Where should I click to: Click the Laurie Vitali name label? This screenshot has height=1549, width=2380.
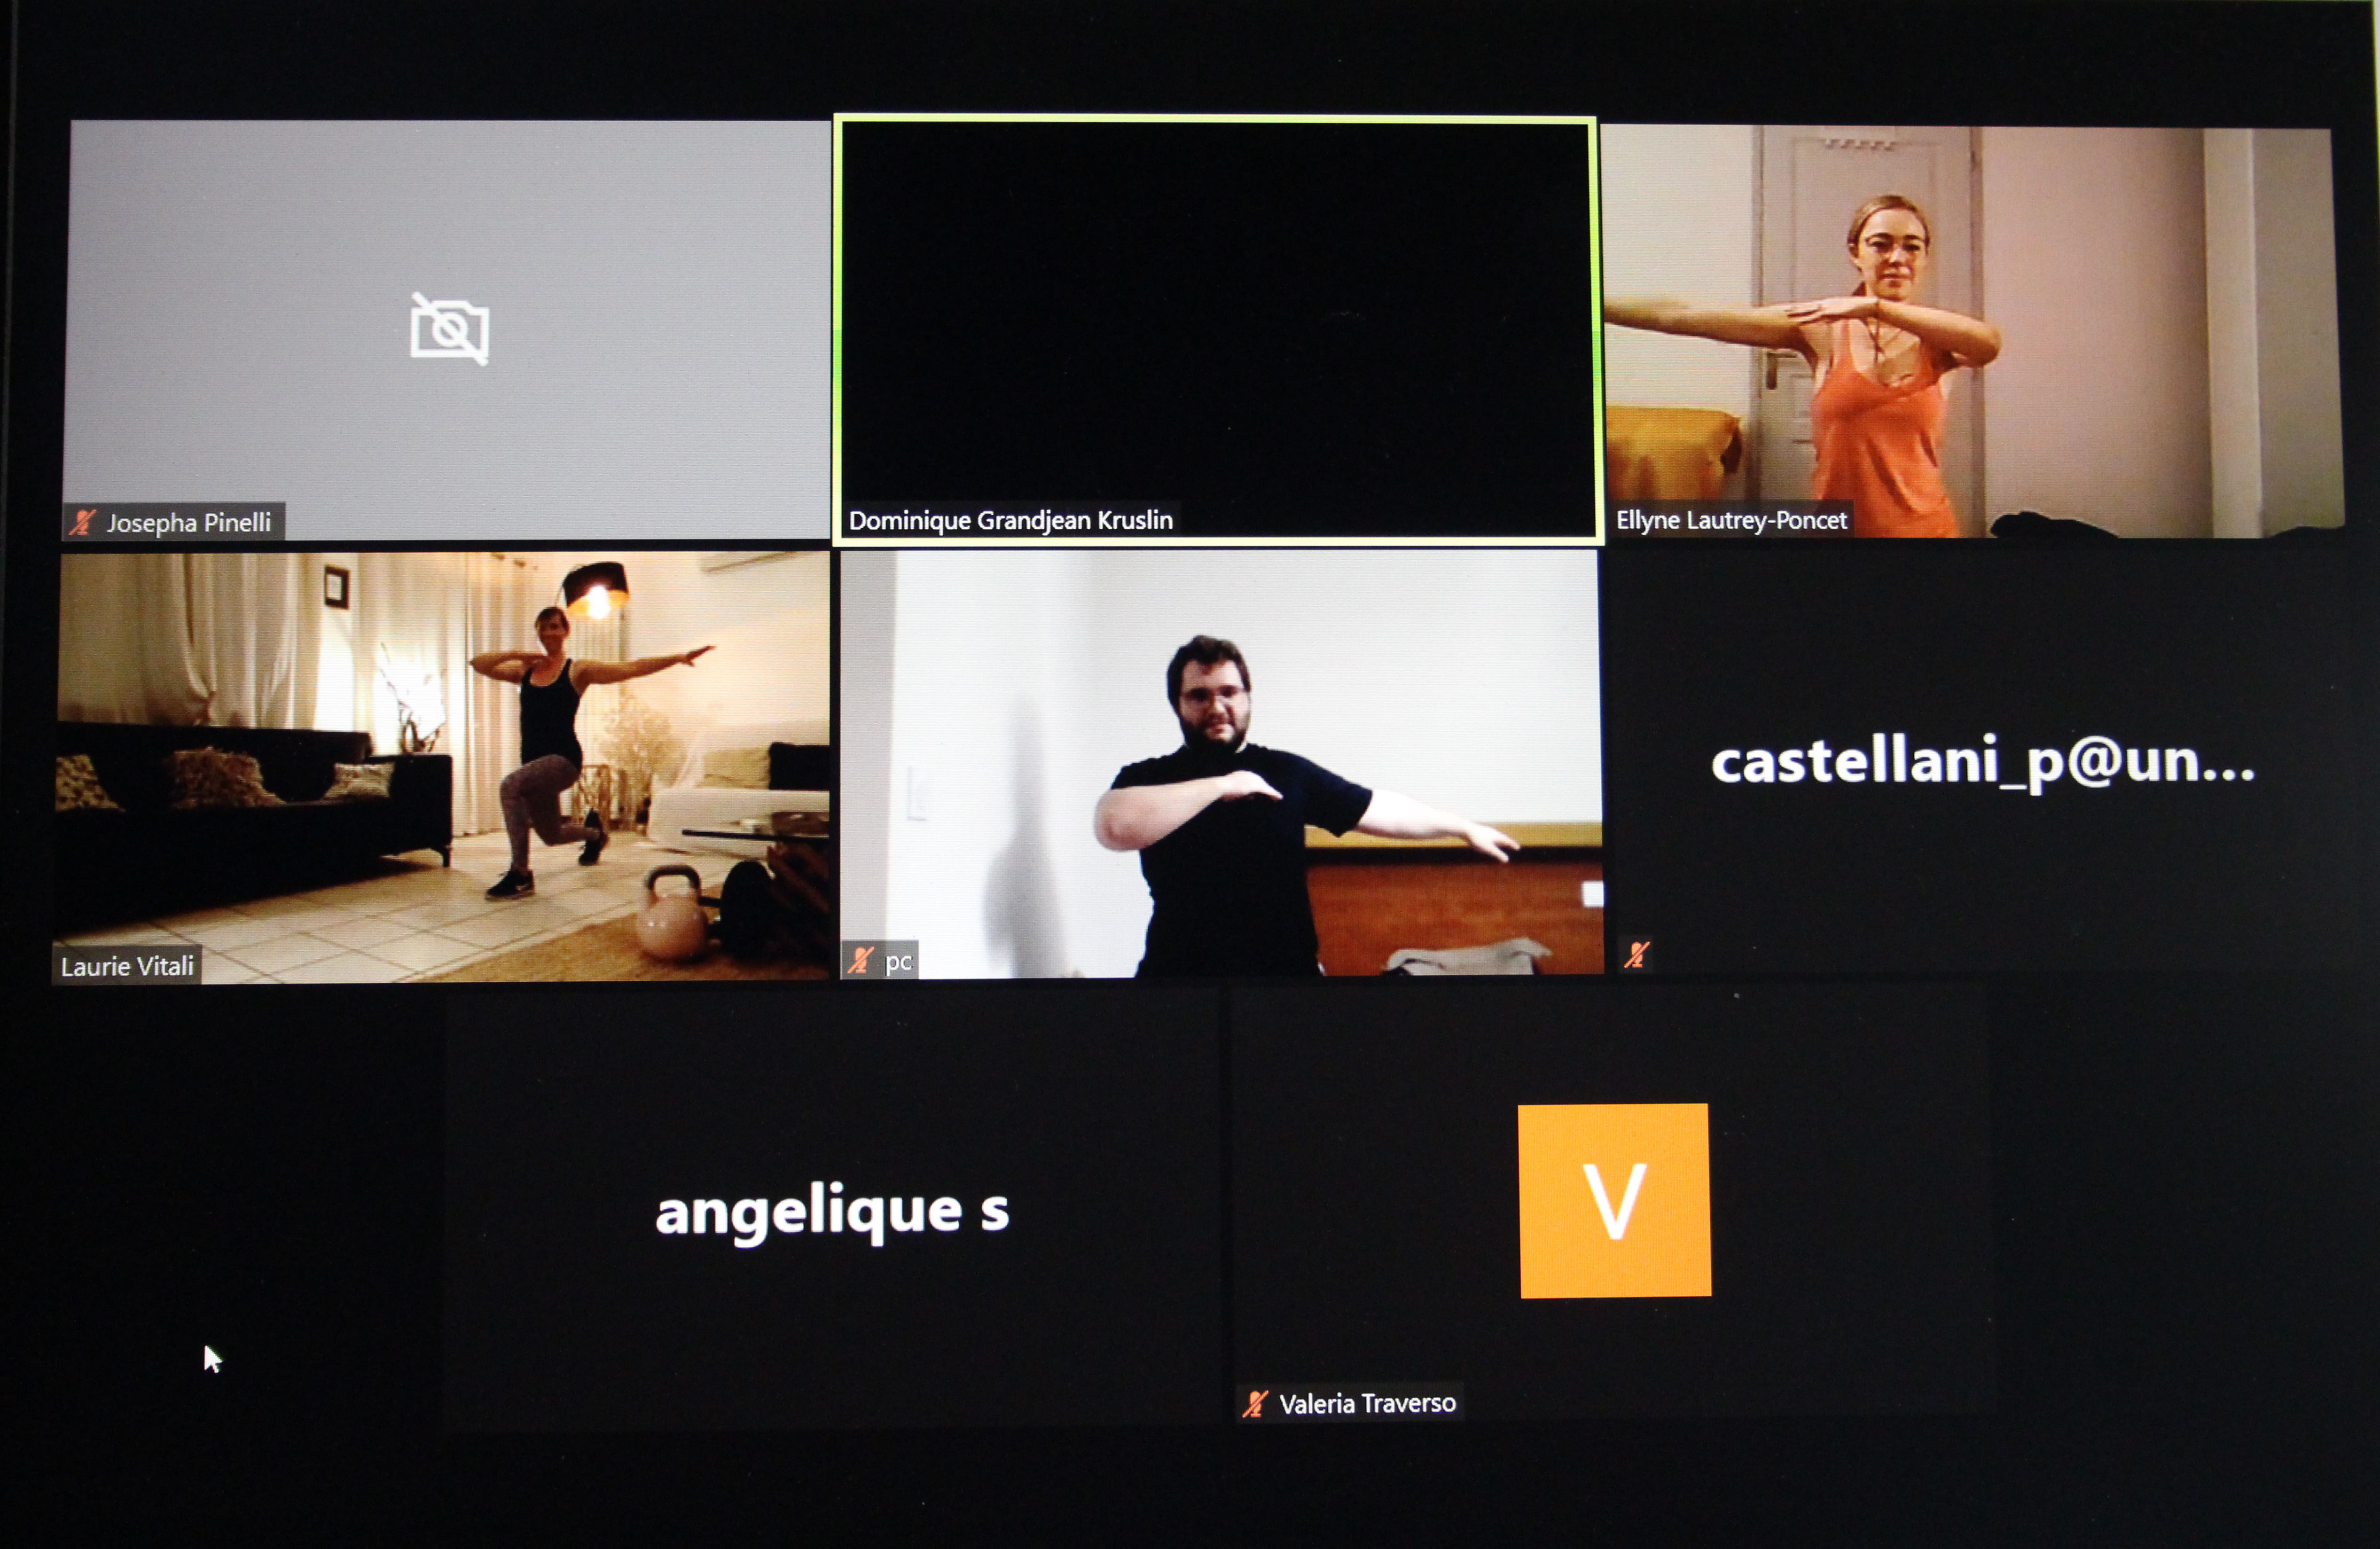tap(127, 966)
